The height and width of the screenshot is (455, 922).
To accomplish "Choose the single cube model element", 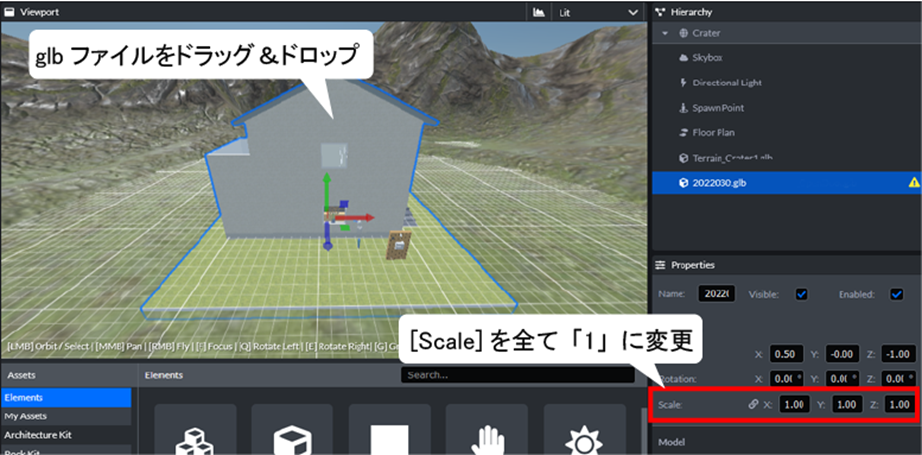I will (291, 438).
